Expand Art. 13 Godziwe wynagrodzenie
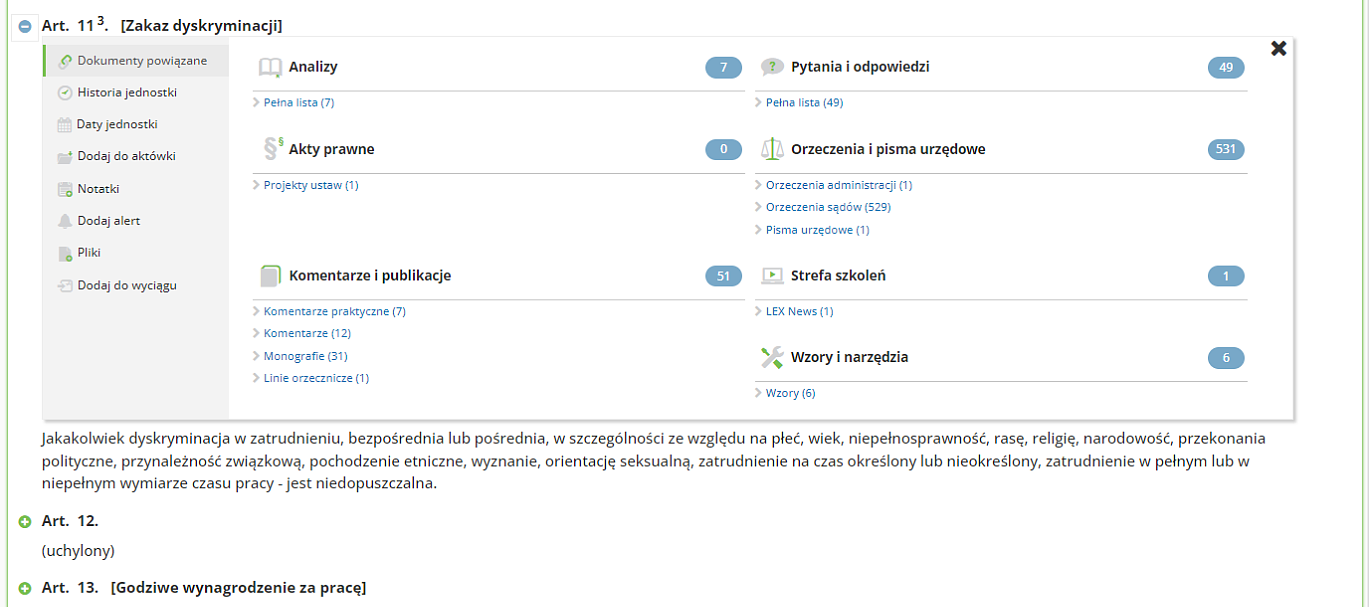Image resolution: width=1372 pixels, height=607 pixels. coord(25,589)
